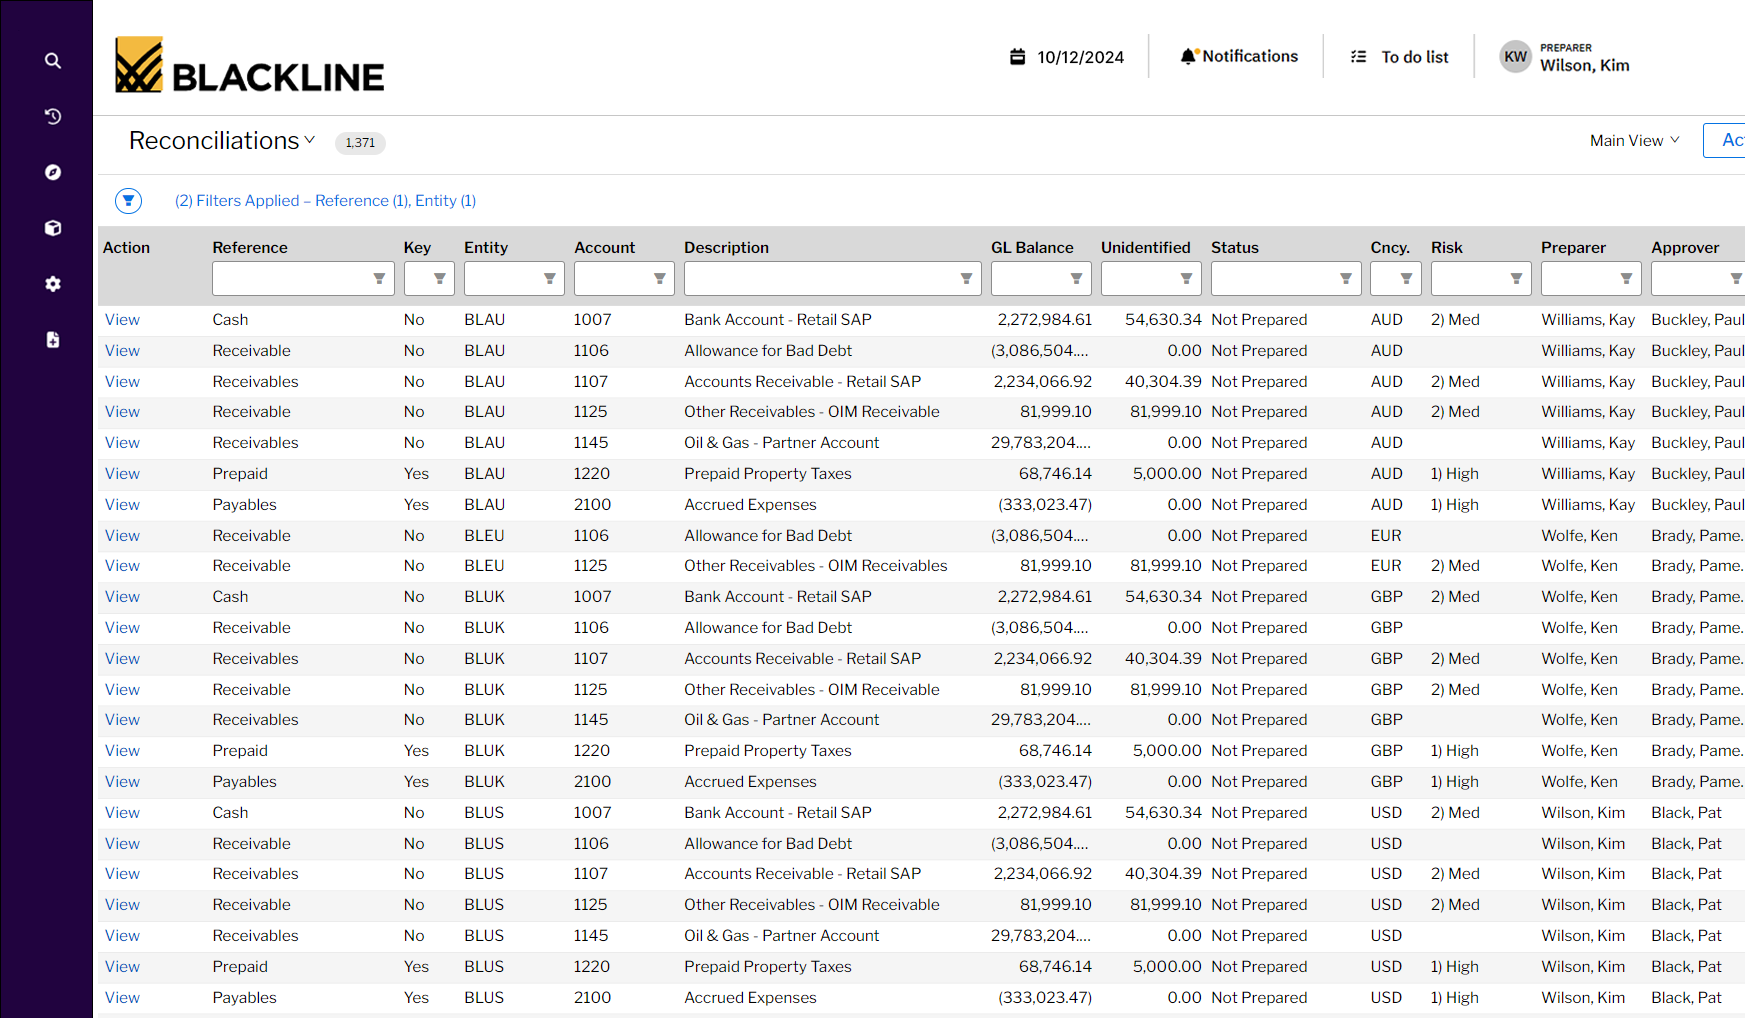Click the user name Wilson, Kim in header

coord(1585,66)
